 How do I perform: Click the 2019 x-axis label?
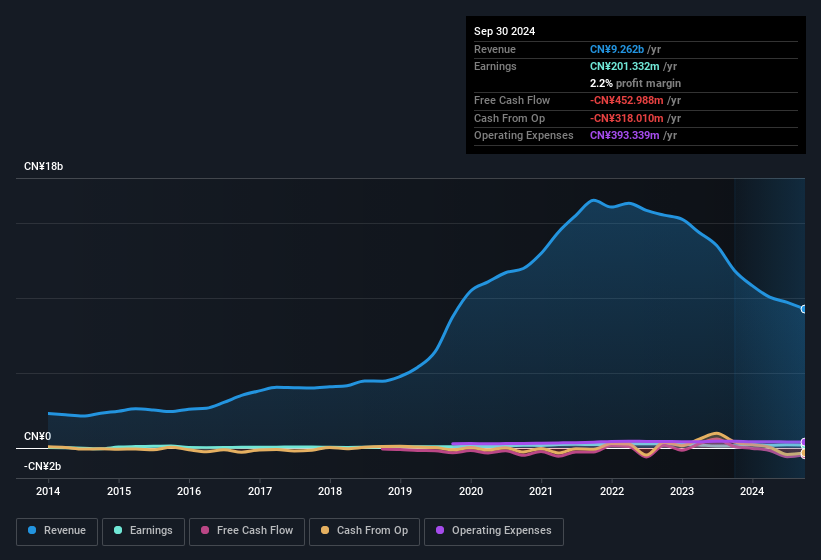tap(400, 491)
